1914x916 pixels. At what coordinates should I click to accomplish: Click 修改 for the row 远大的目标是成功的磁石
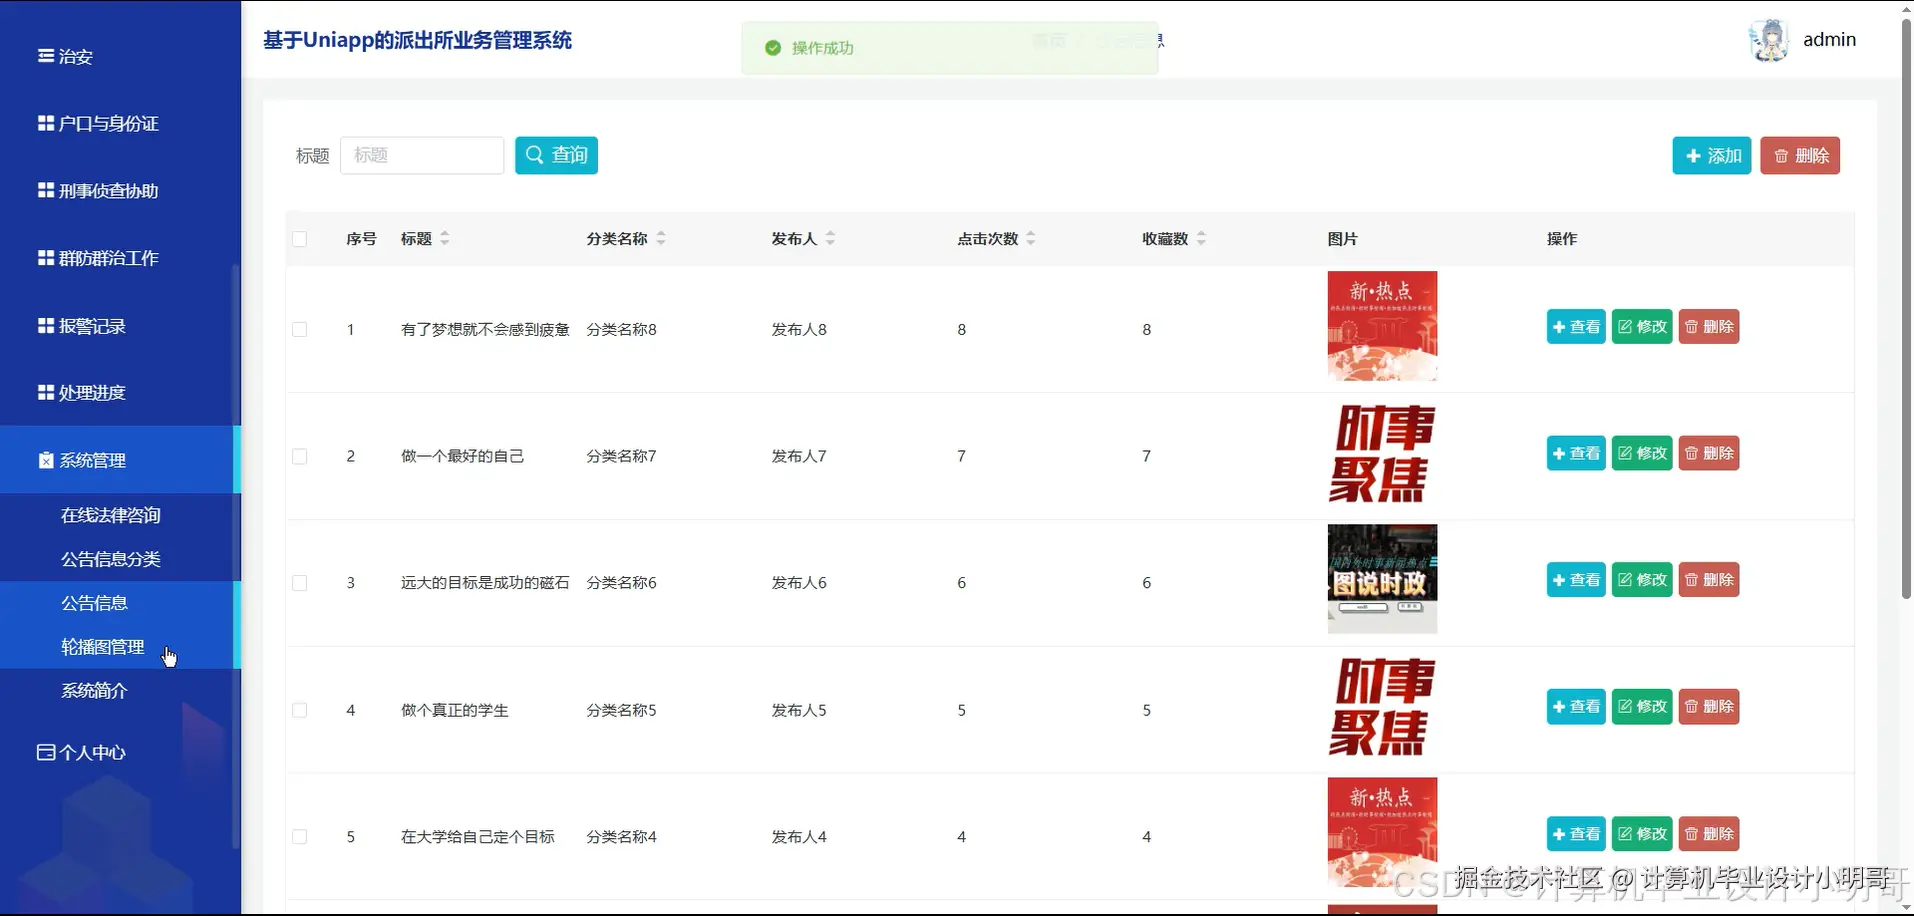(1641, 579)
